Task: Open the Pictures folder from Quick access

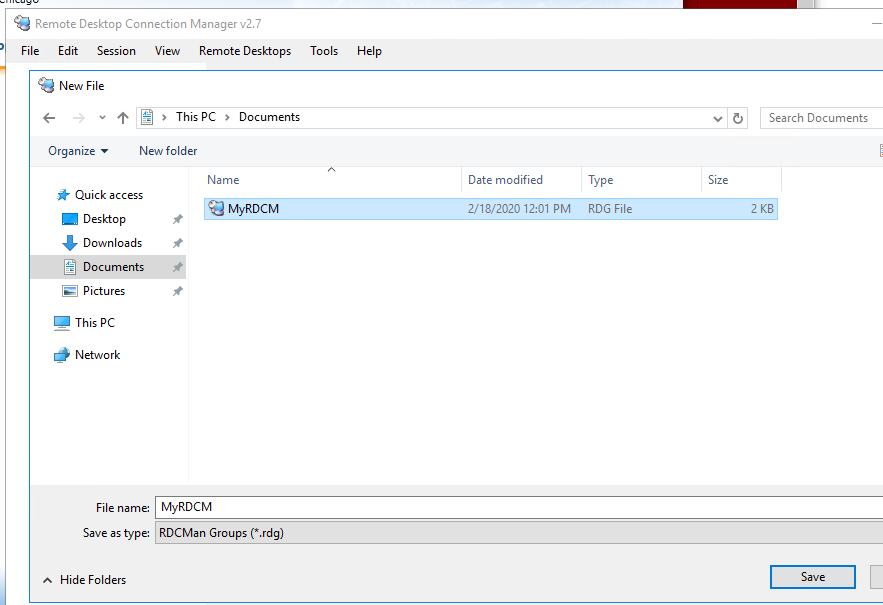Action: 102,290
